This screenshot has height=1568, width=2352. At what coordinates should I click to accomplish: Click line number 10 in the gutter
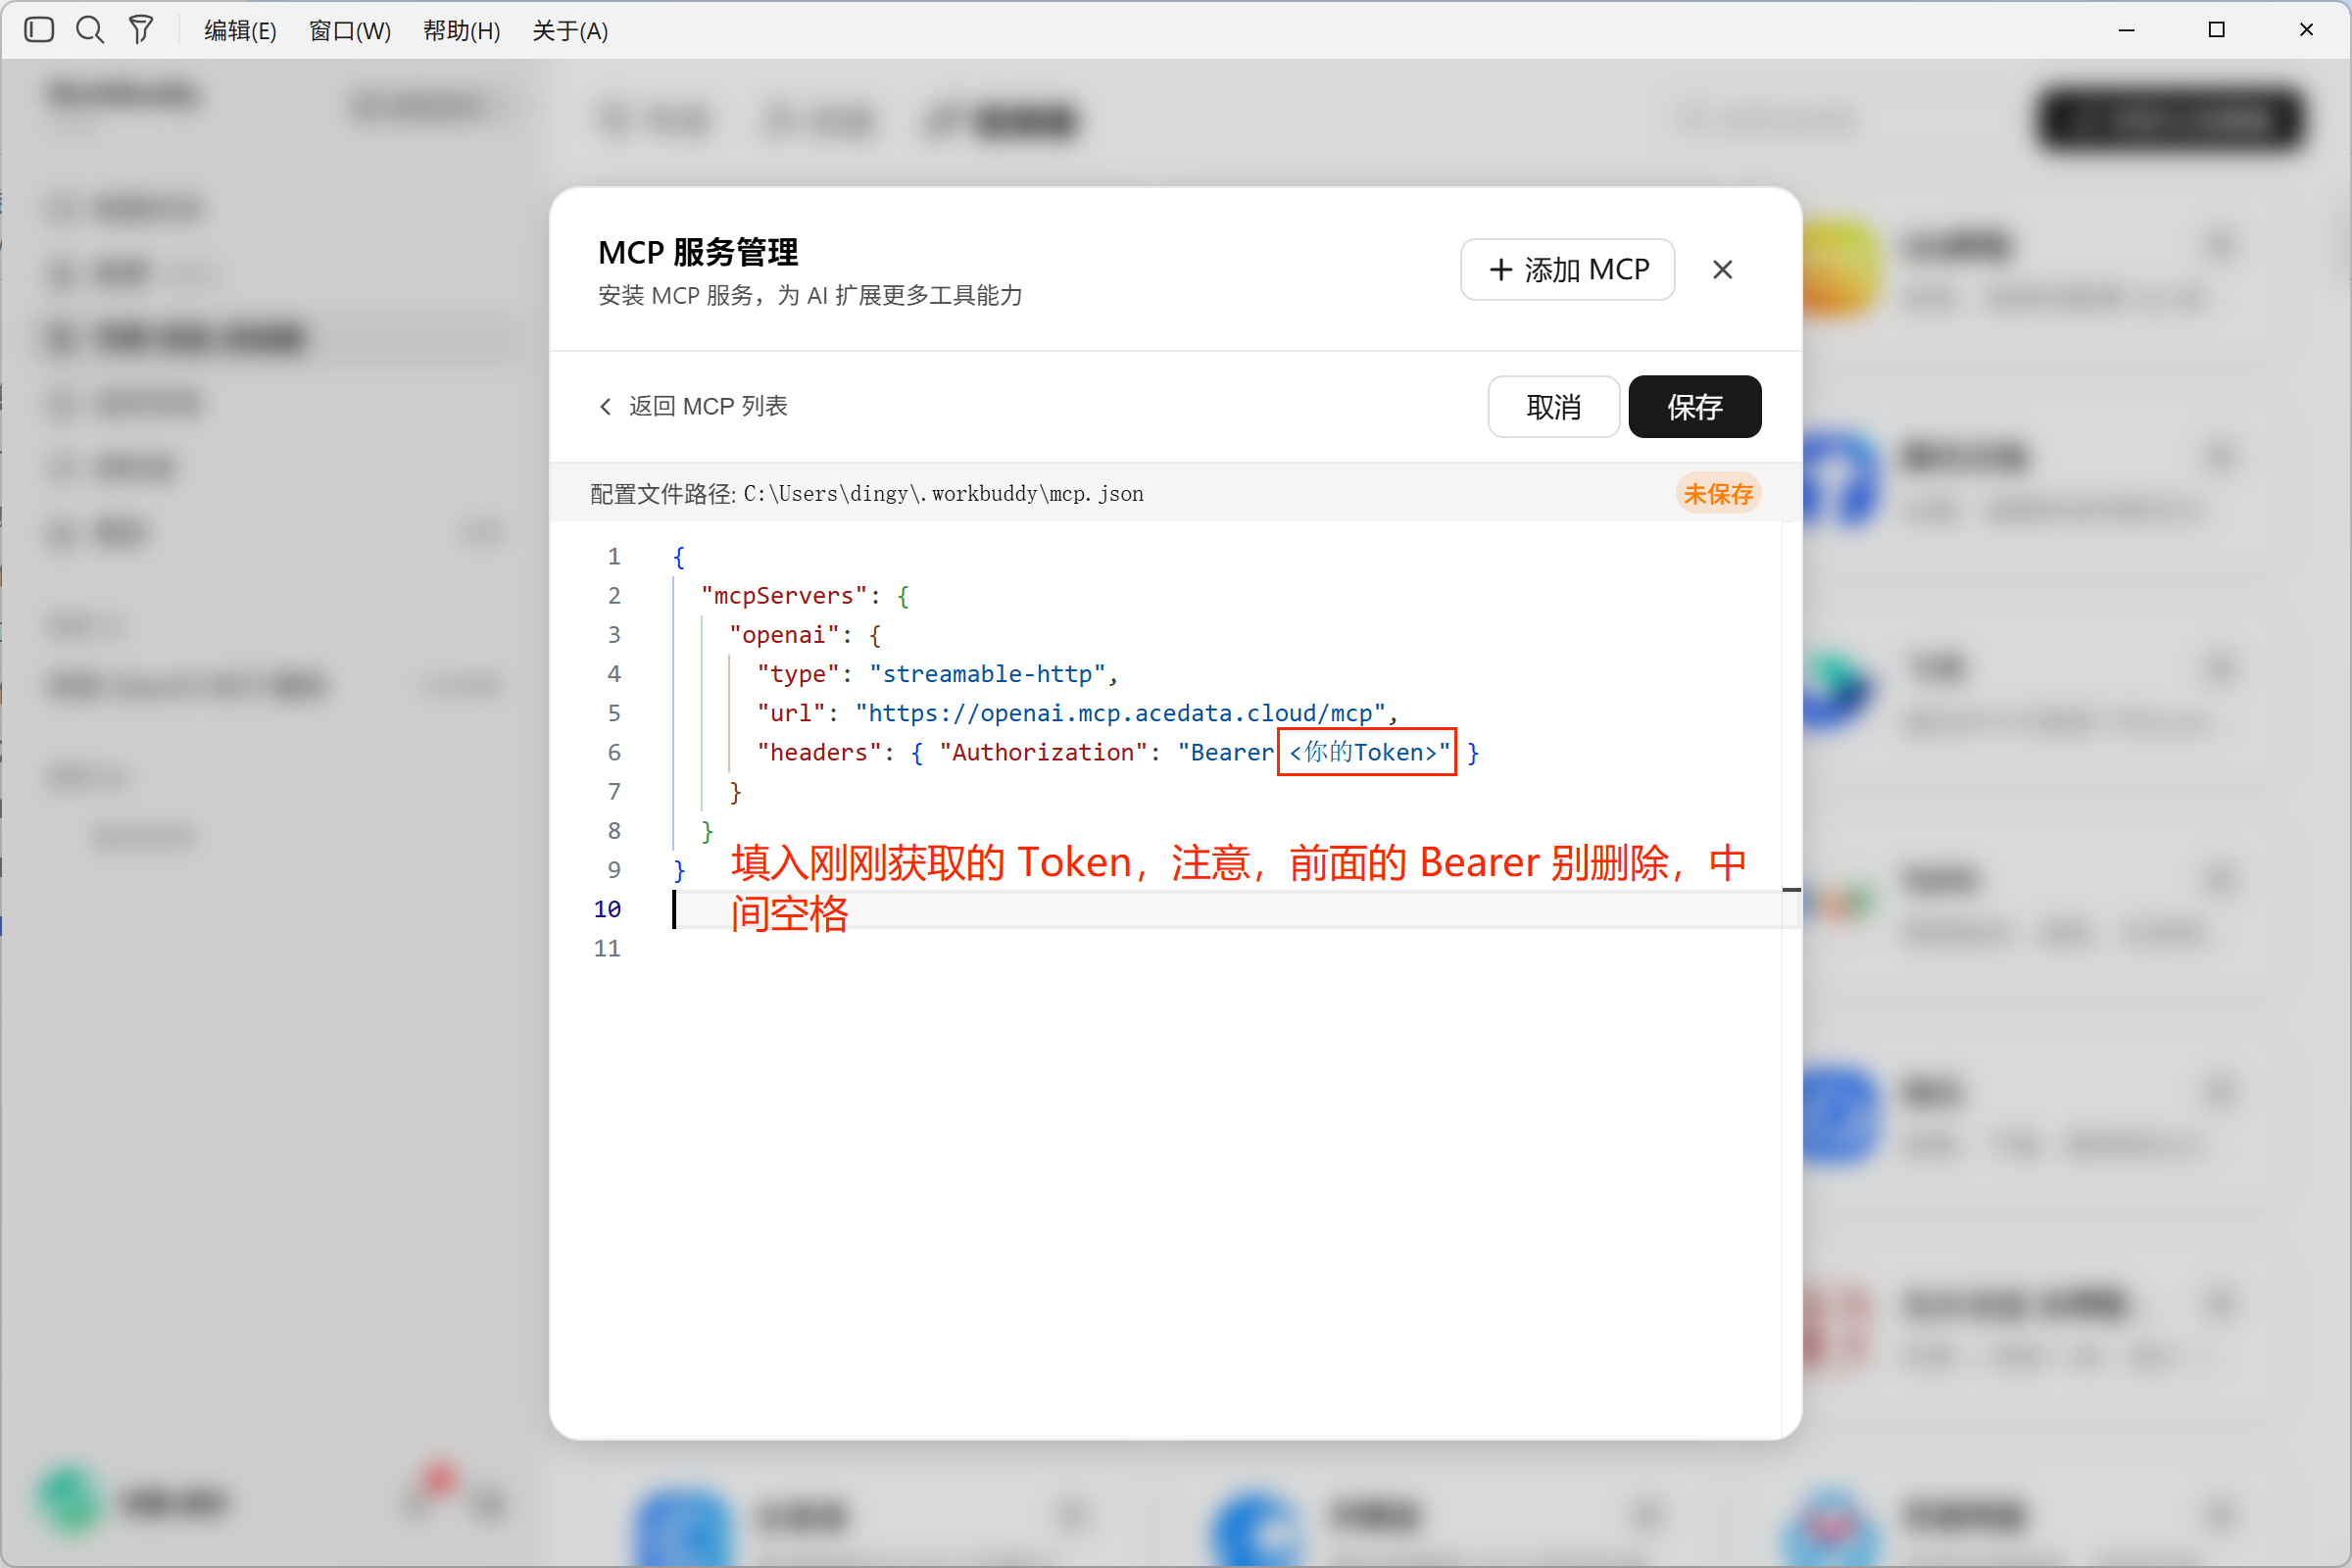pyautogui.click(x=607, y=909)
